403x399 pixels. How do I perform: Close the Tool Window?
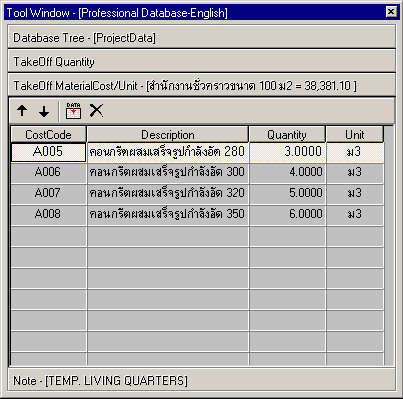391,12
